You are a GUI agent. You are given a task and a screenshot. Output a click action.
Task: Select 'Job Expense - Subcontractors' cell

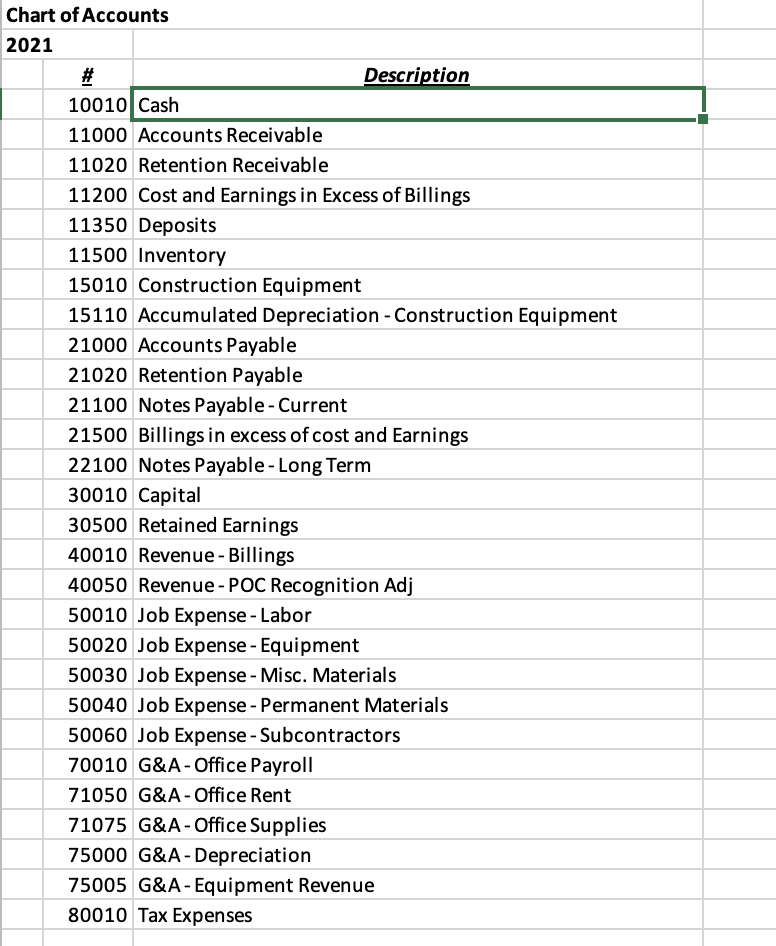[x=418, y=735]
